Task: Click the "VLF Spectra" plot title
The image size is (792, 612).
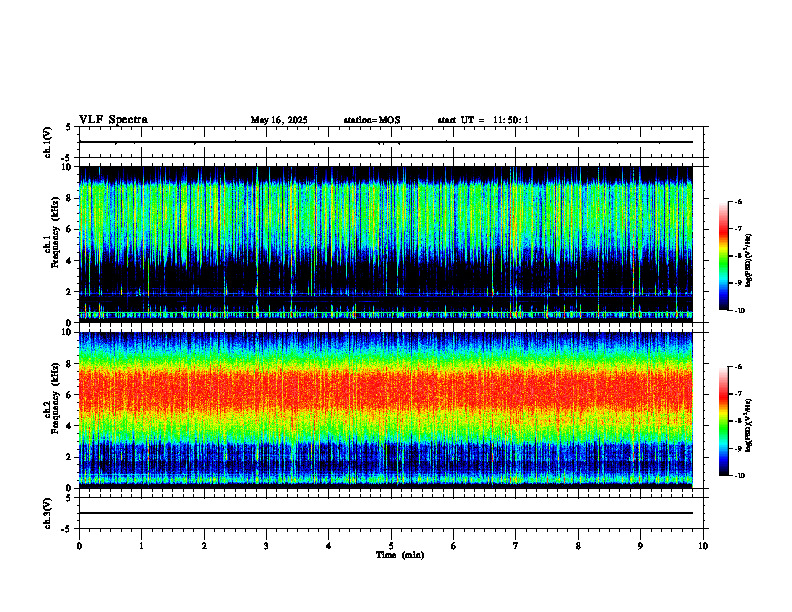Action: pyautogui.click(x=113, y=120)
